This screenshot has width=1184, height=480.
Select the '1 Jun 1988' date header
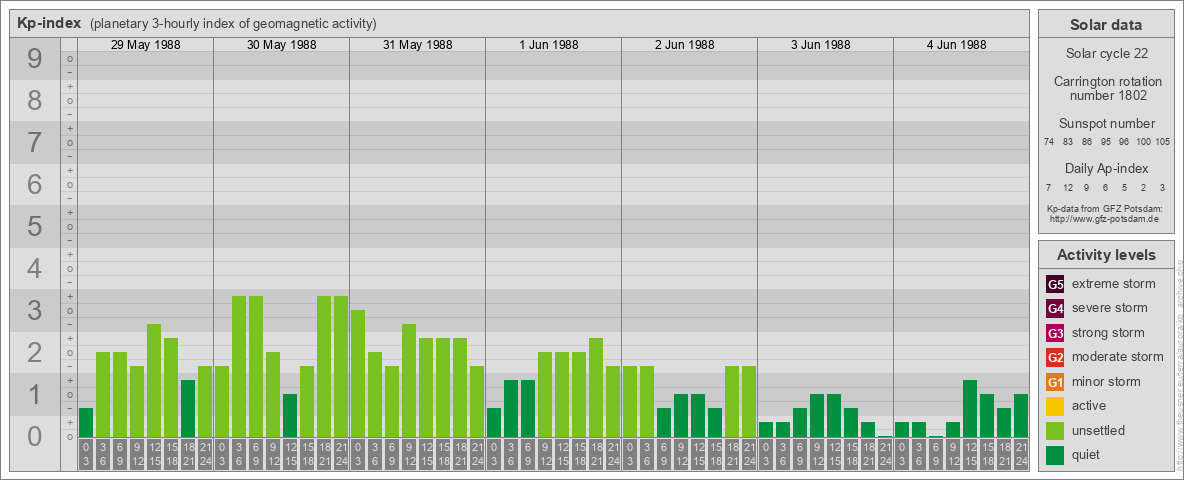click(x=549, y=45)
